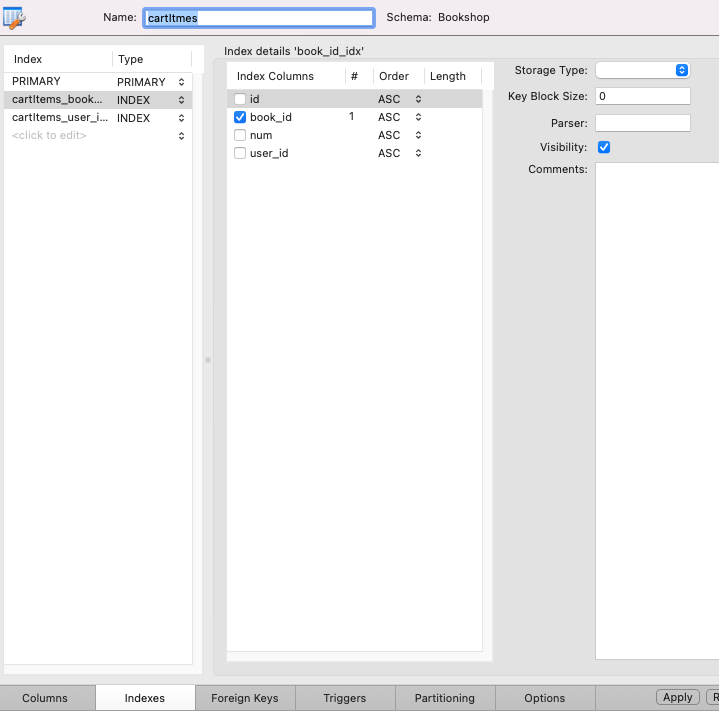Change sort order for id column
This screenshot has height=711, width=719.
[418, 99]
